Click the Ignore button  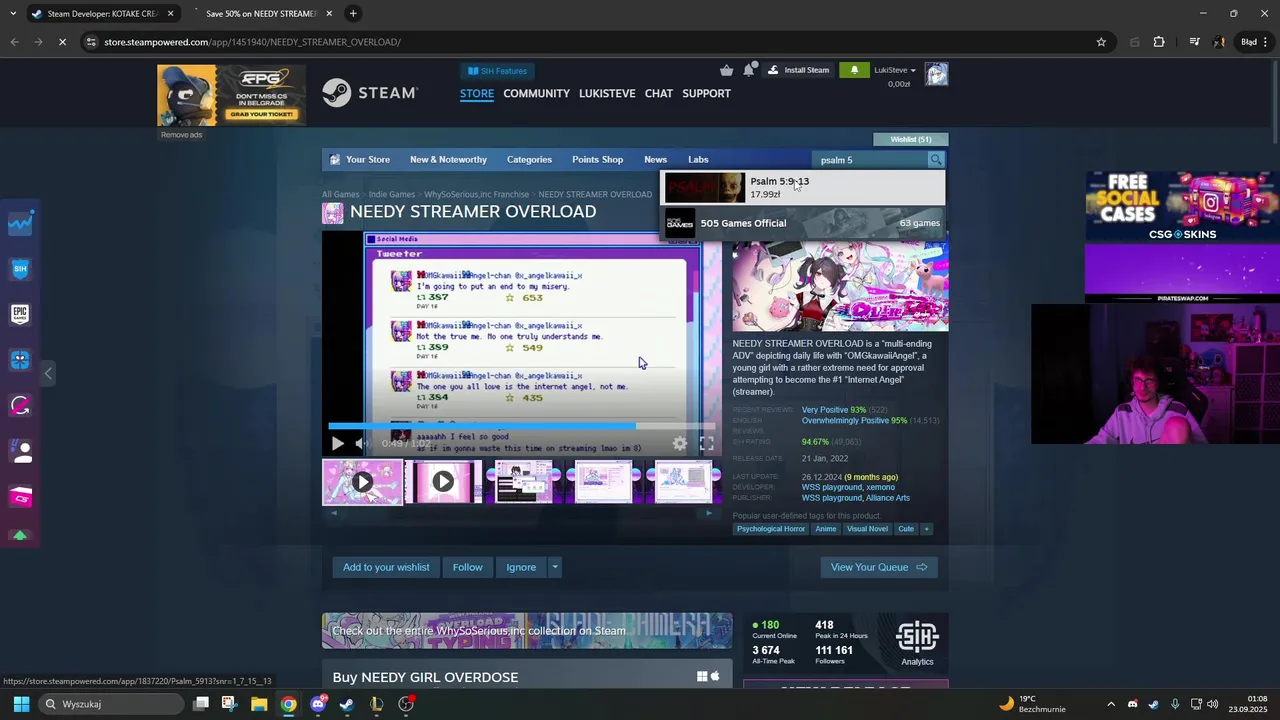pos(521,567)
